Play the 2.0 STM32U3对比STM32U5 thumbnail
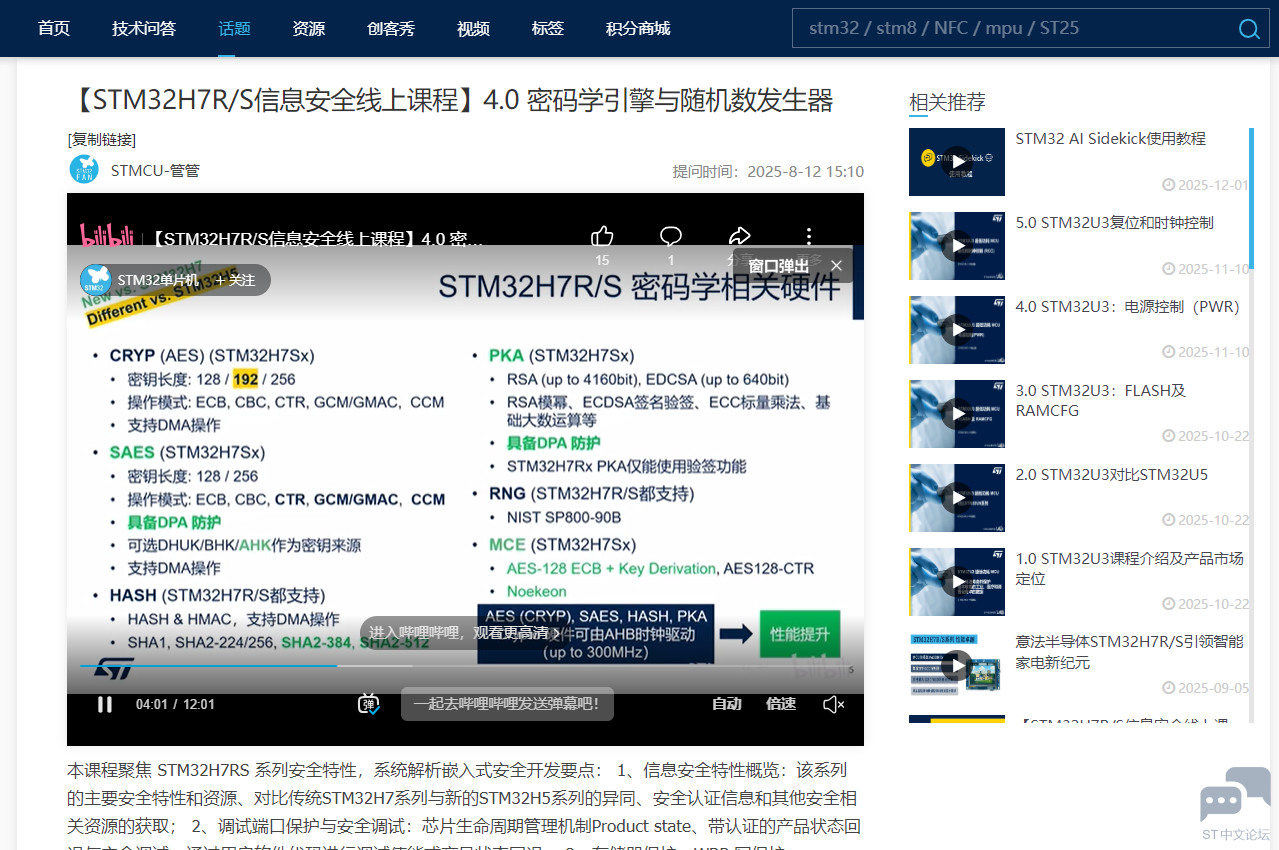This screenshot has height=850, width=1279. click(x=957, y=498)
